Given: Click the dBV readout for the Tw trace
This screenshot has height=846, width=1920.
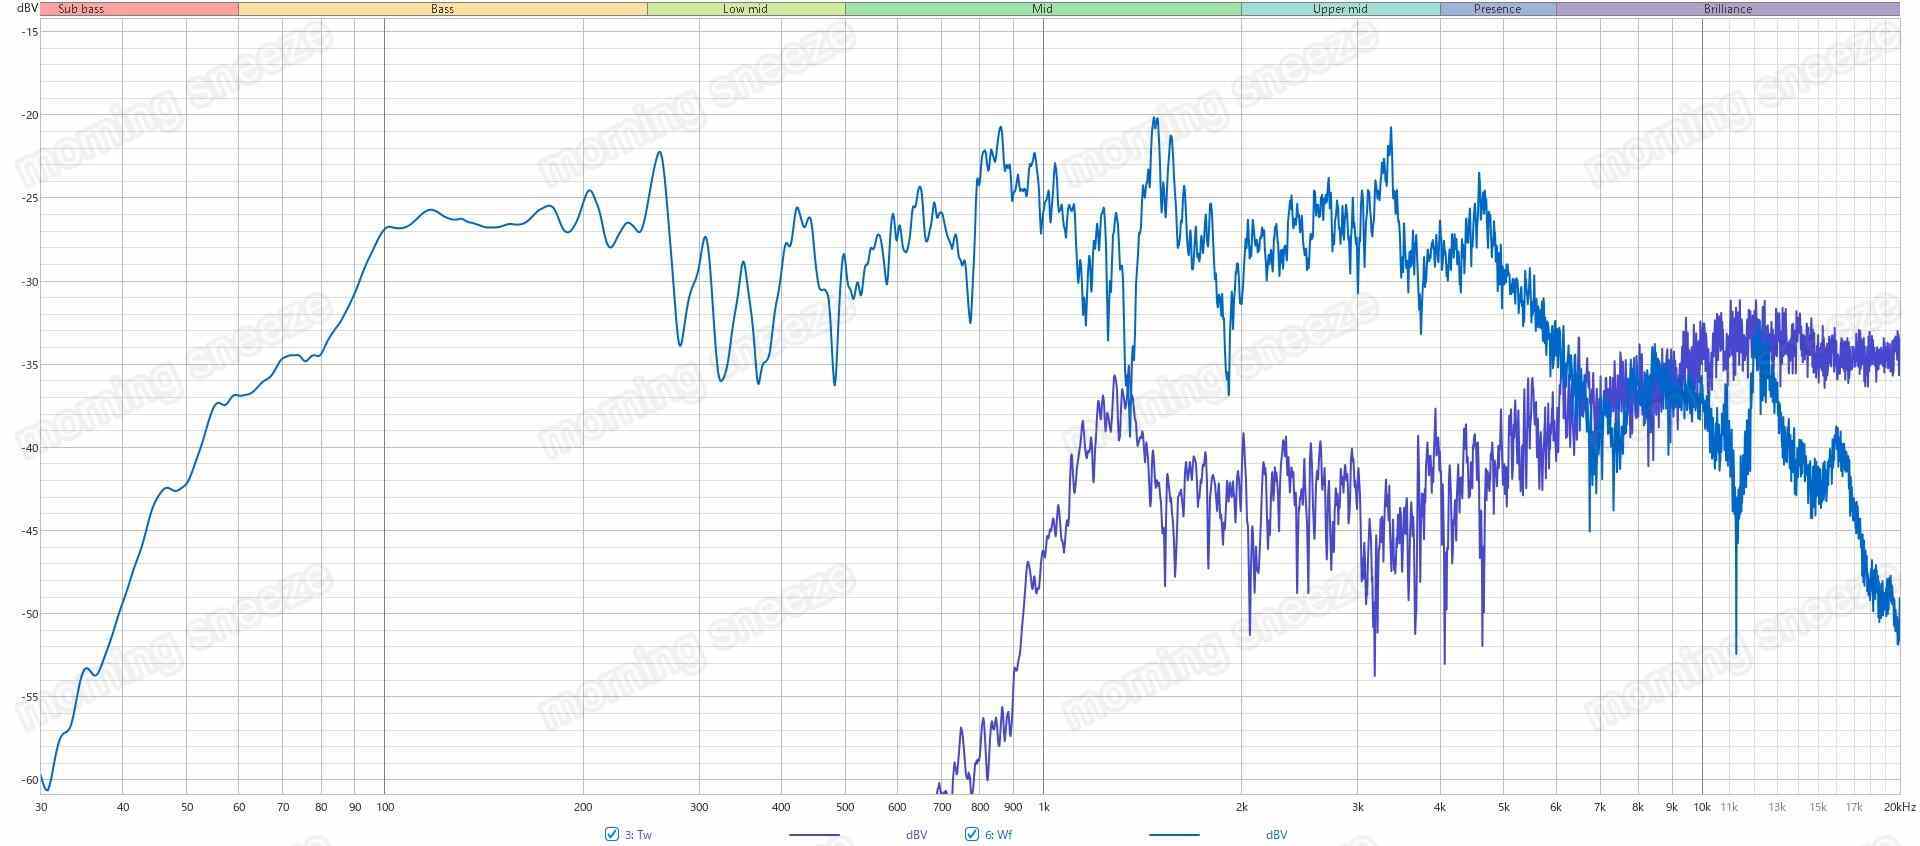Looking at the screenshot, I should click(916, 835).
